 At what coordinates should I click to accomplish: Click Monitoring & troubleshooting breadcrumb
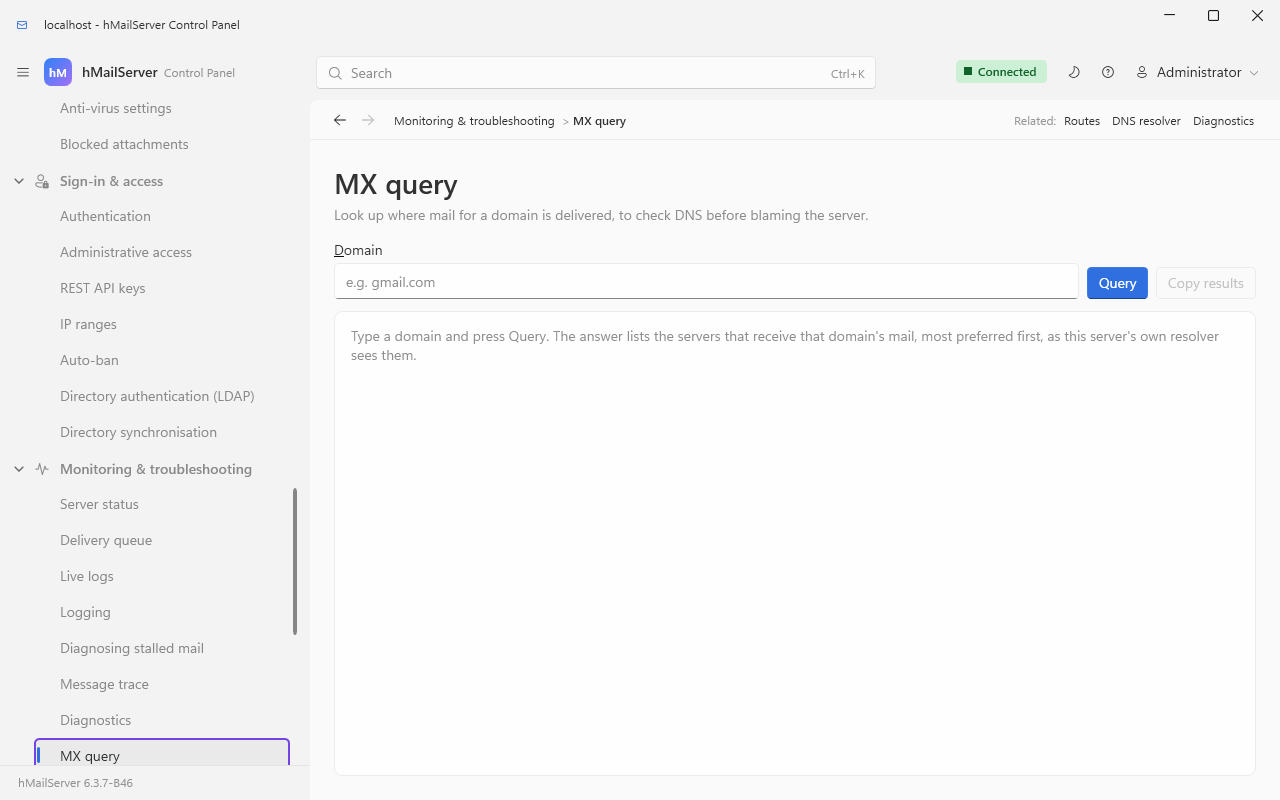coord(474,120)
